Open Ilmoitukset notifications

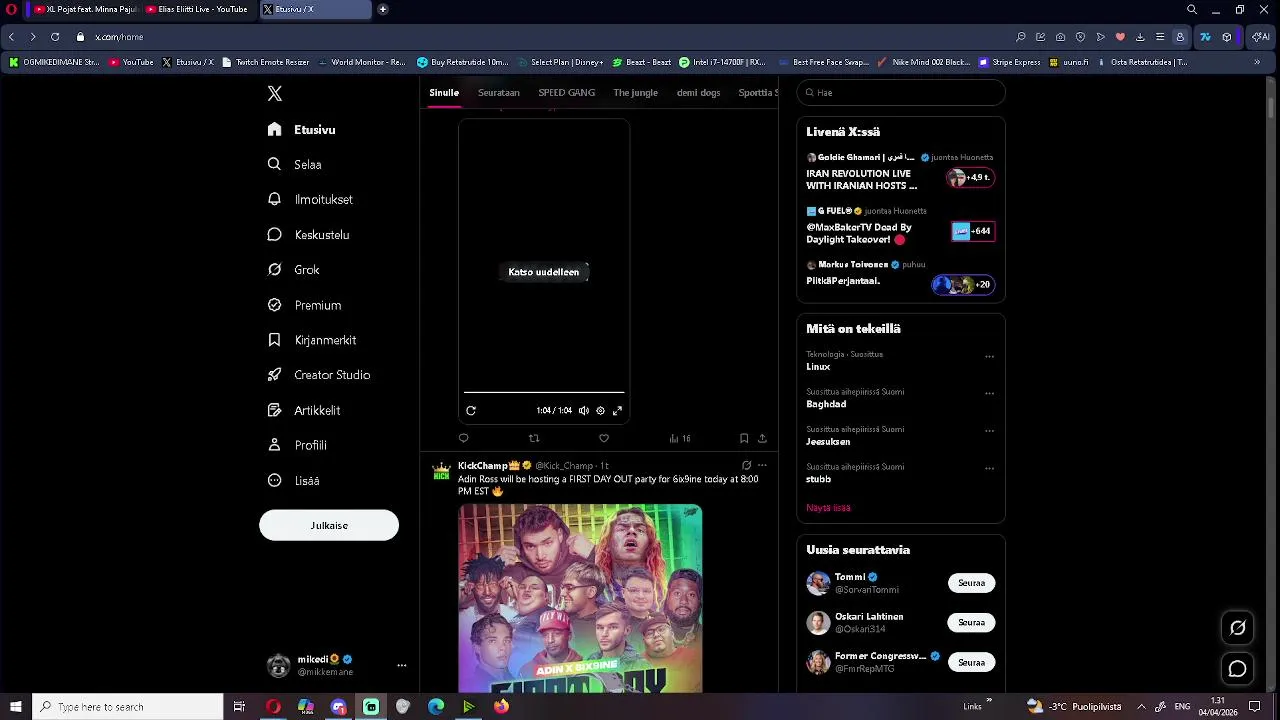(x=310, y=200)
